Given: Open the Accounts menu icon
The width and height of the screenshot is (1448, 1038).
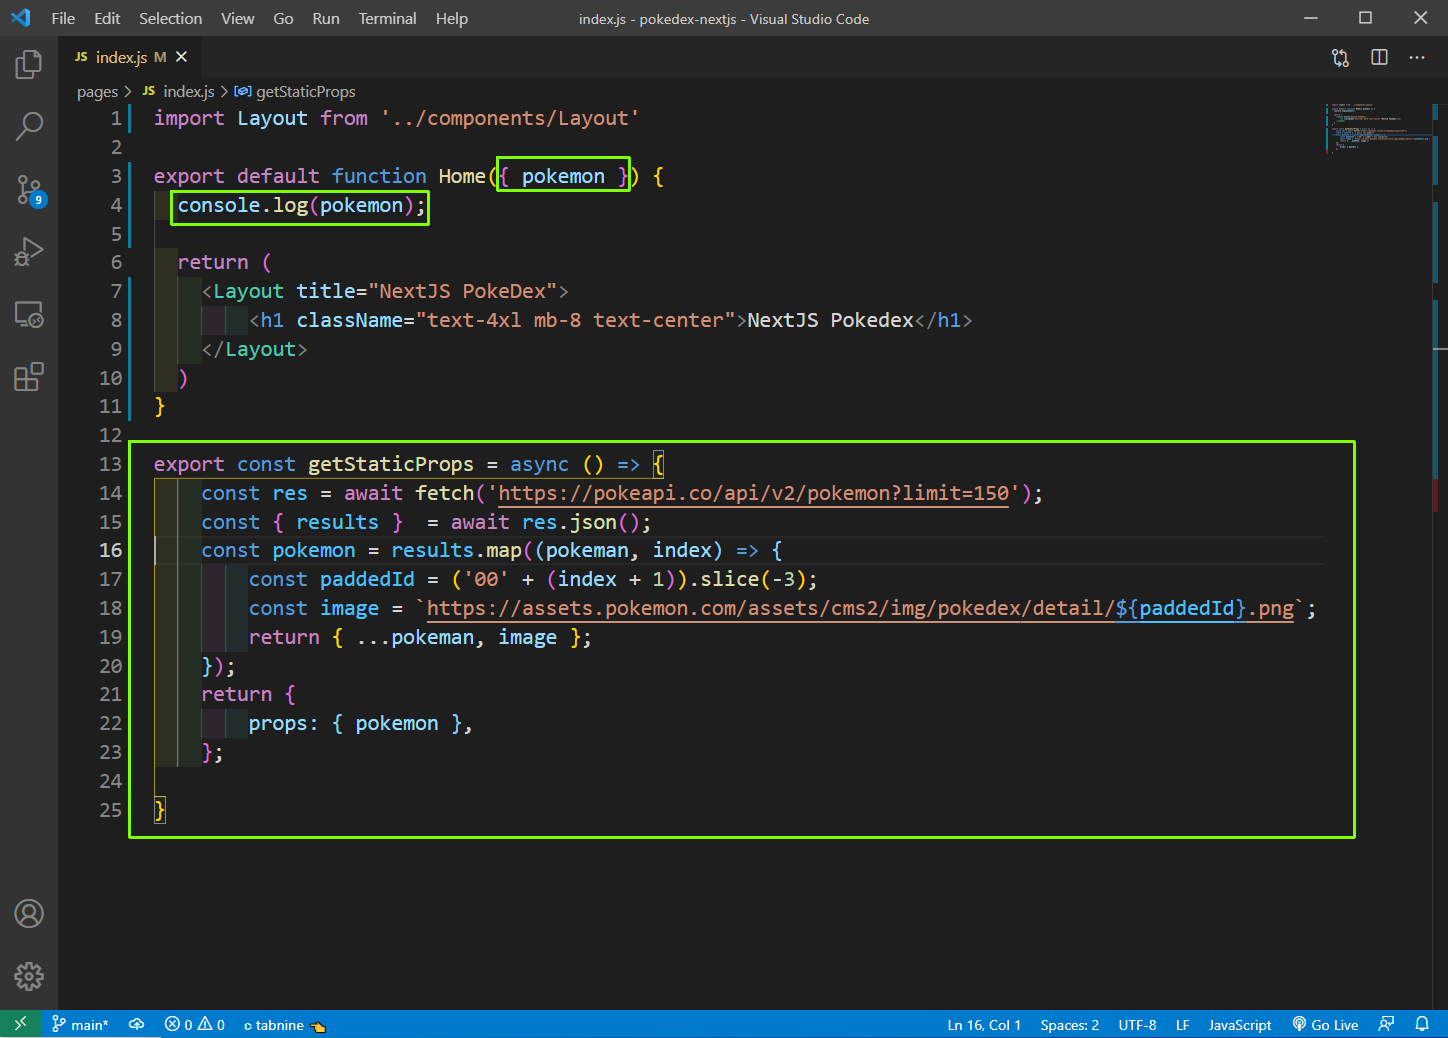Looking at the screenshot, I should point(29,913).
